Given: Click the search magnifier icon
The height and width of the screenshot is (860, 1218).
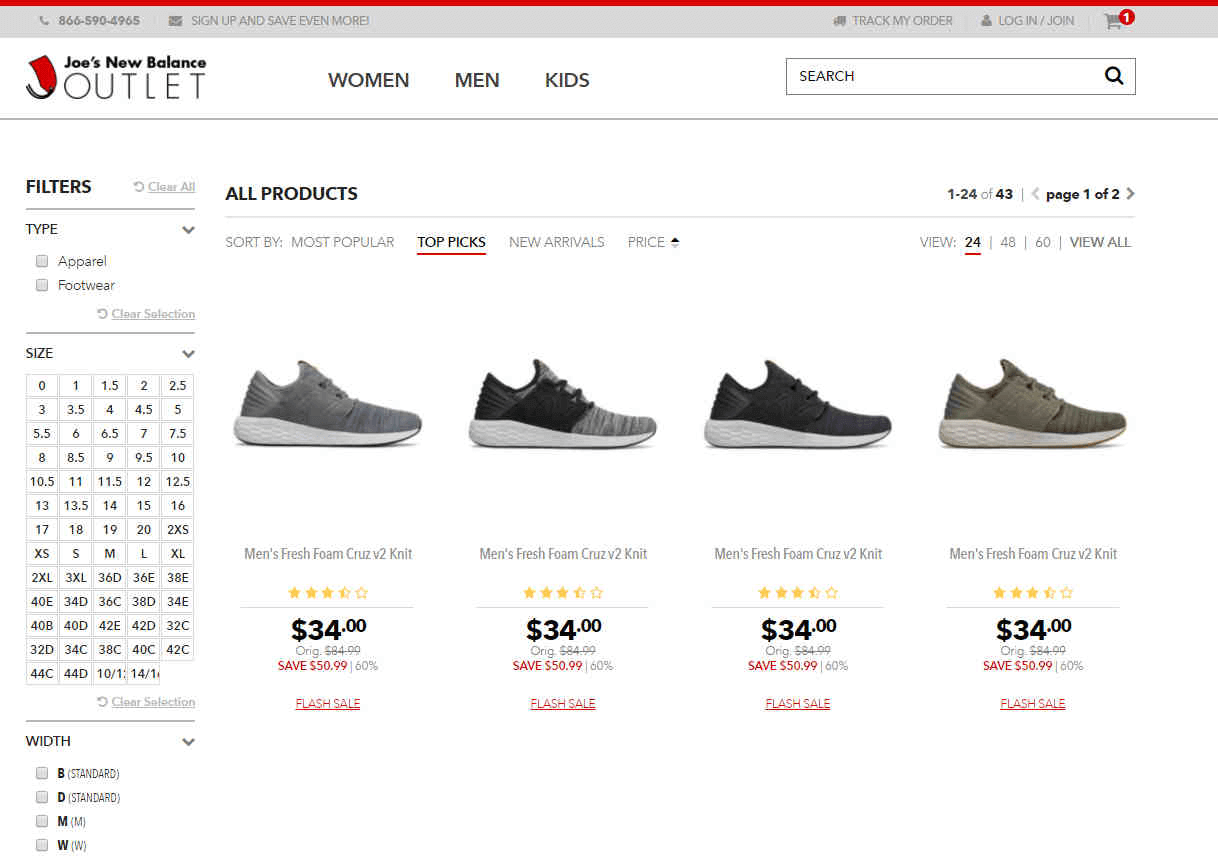Looking at the screenshot, I should click(1114, 76).
